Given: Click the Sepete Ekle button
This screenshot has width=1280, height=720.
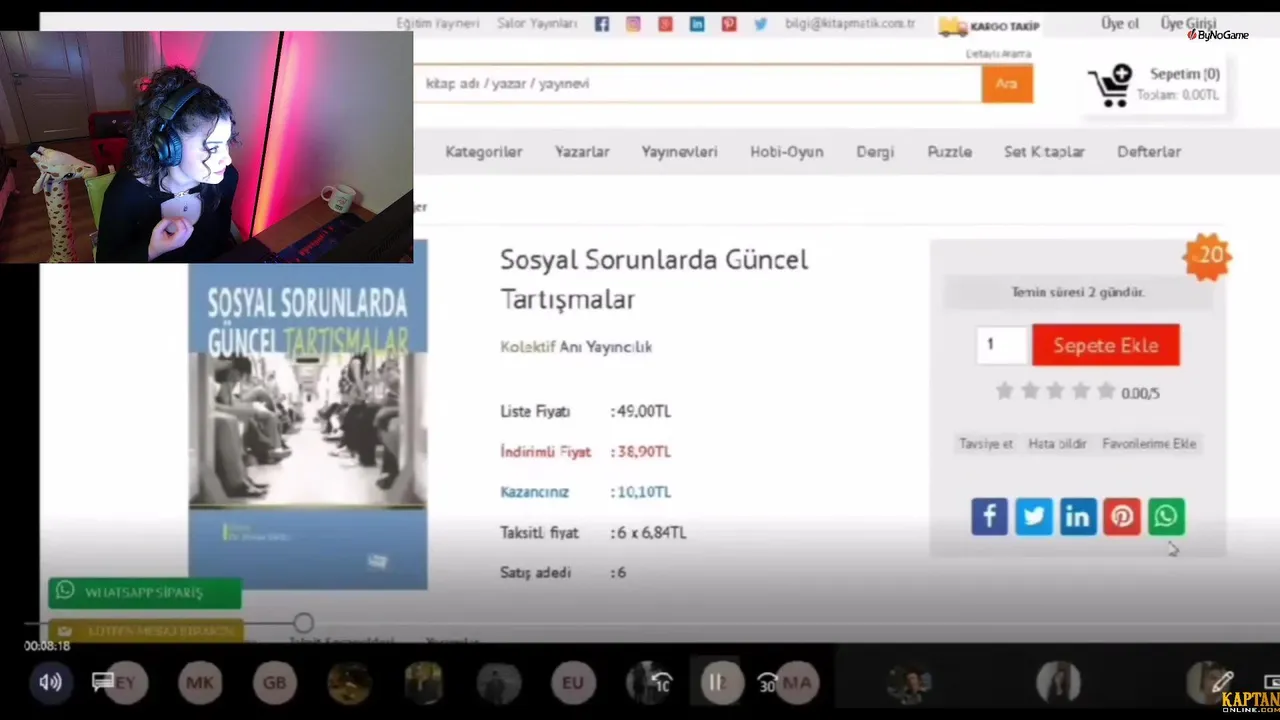Looking at the screenshot, I should click(1106, 345).
